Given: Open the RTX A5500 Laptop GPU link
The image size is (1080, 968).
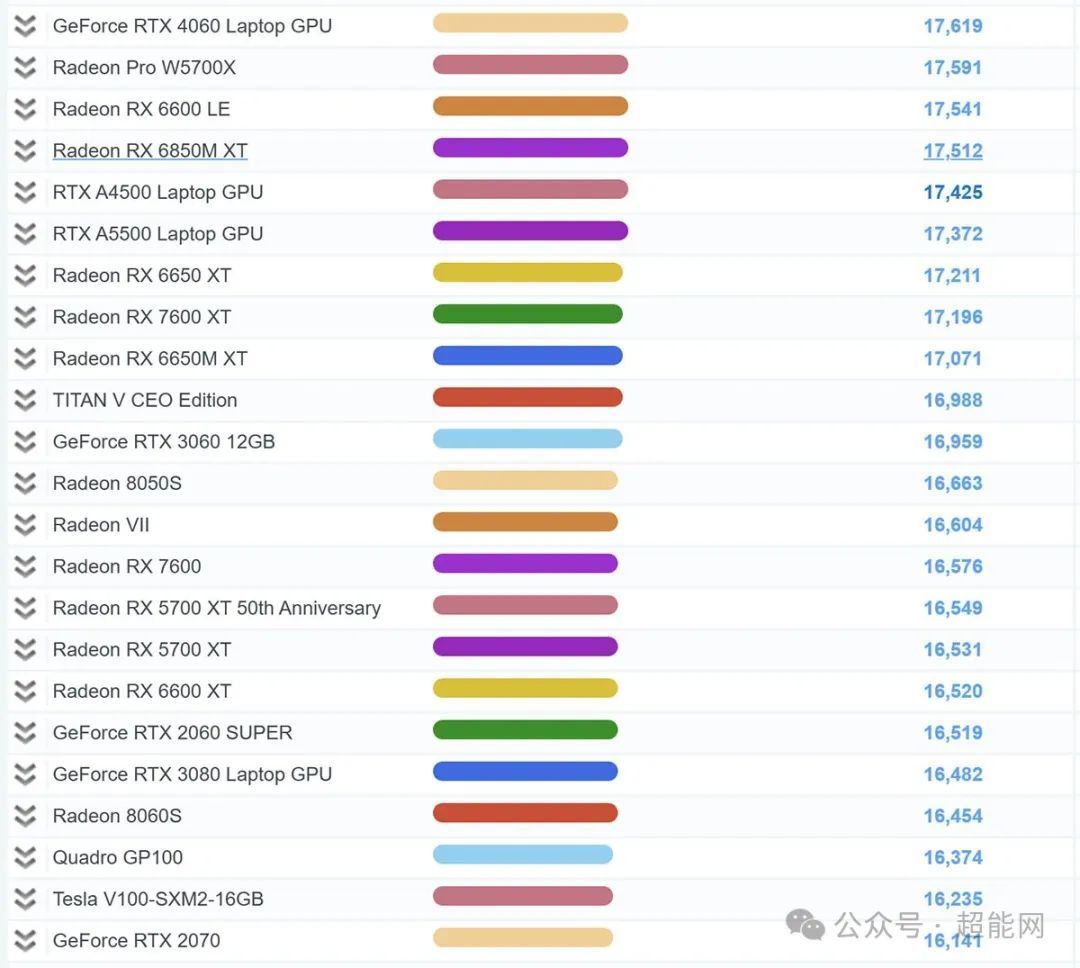Looking at the screenshot, I should (x=158, y=234).
